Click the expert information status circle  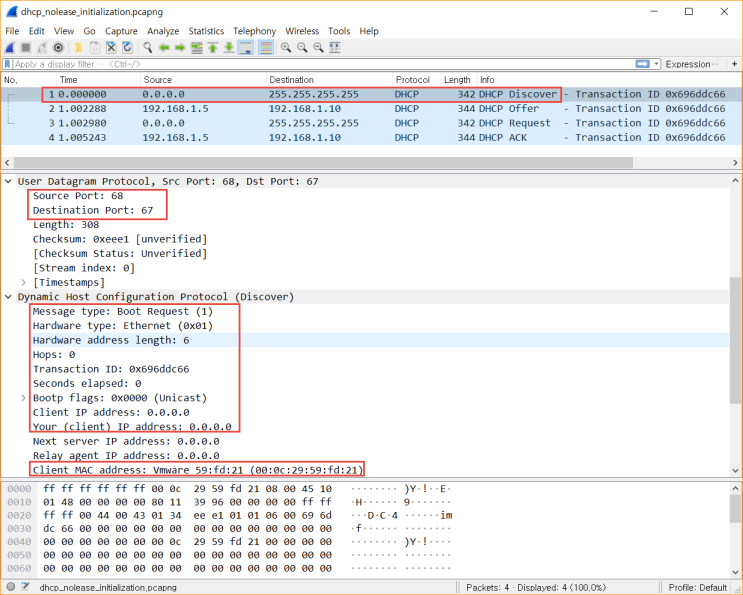pos(11,587)
